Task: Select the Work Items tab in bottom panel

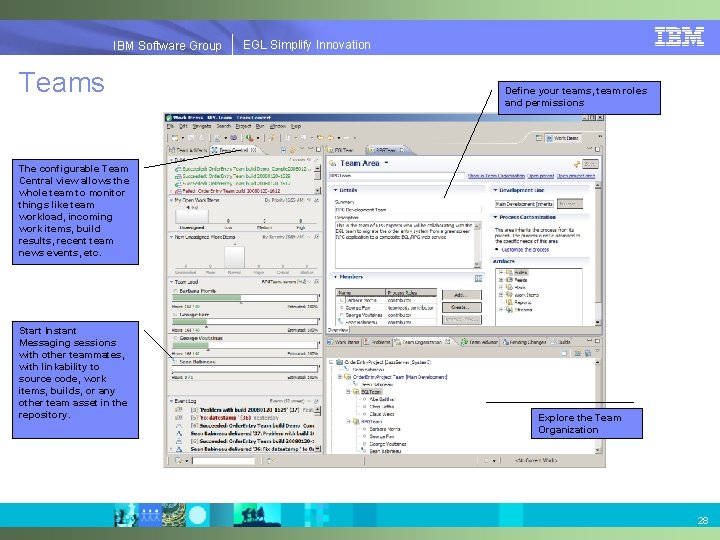Action: pyautogui.click(x=343, y=342)
